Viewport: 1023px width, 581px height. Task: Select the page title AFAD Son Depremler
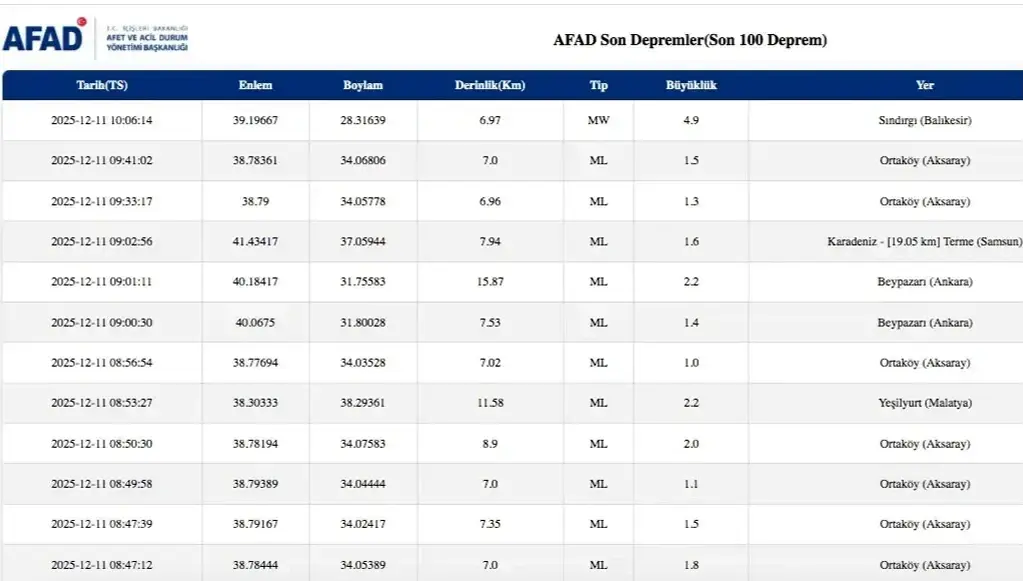pyautogui.click(x=689, y=40)
